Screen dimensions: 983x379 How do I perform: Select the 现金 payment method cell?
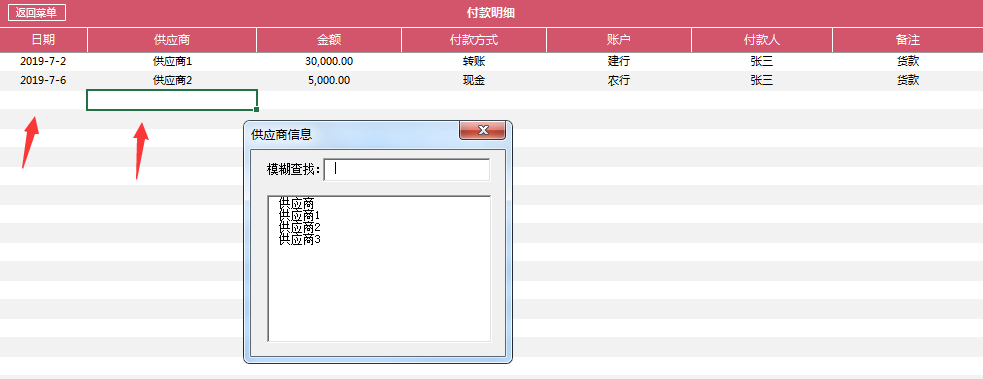tap(474, 80)
